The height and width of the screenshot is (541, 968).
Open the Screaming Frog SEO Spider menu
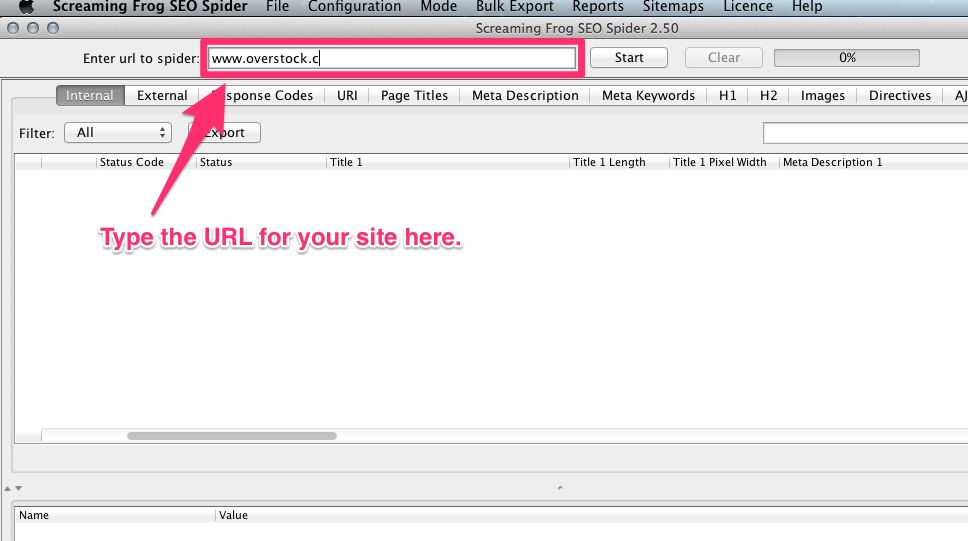(150, 6)
